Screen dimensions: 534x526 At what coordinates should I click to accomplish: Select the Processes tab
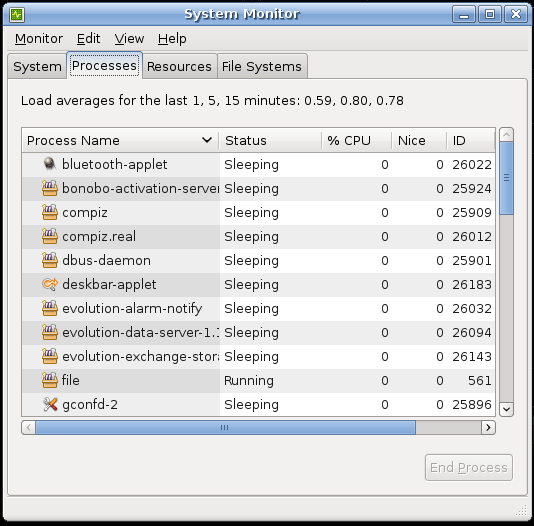point(104,65)
